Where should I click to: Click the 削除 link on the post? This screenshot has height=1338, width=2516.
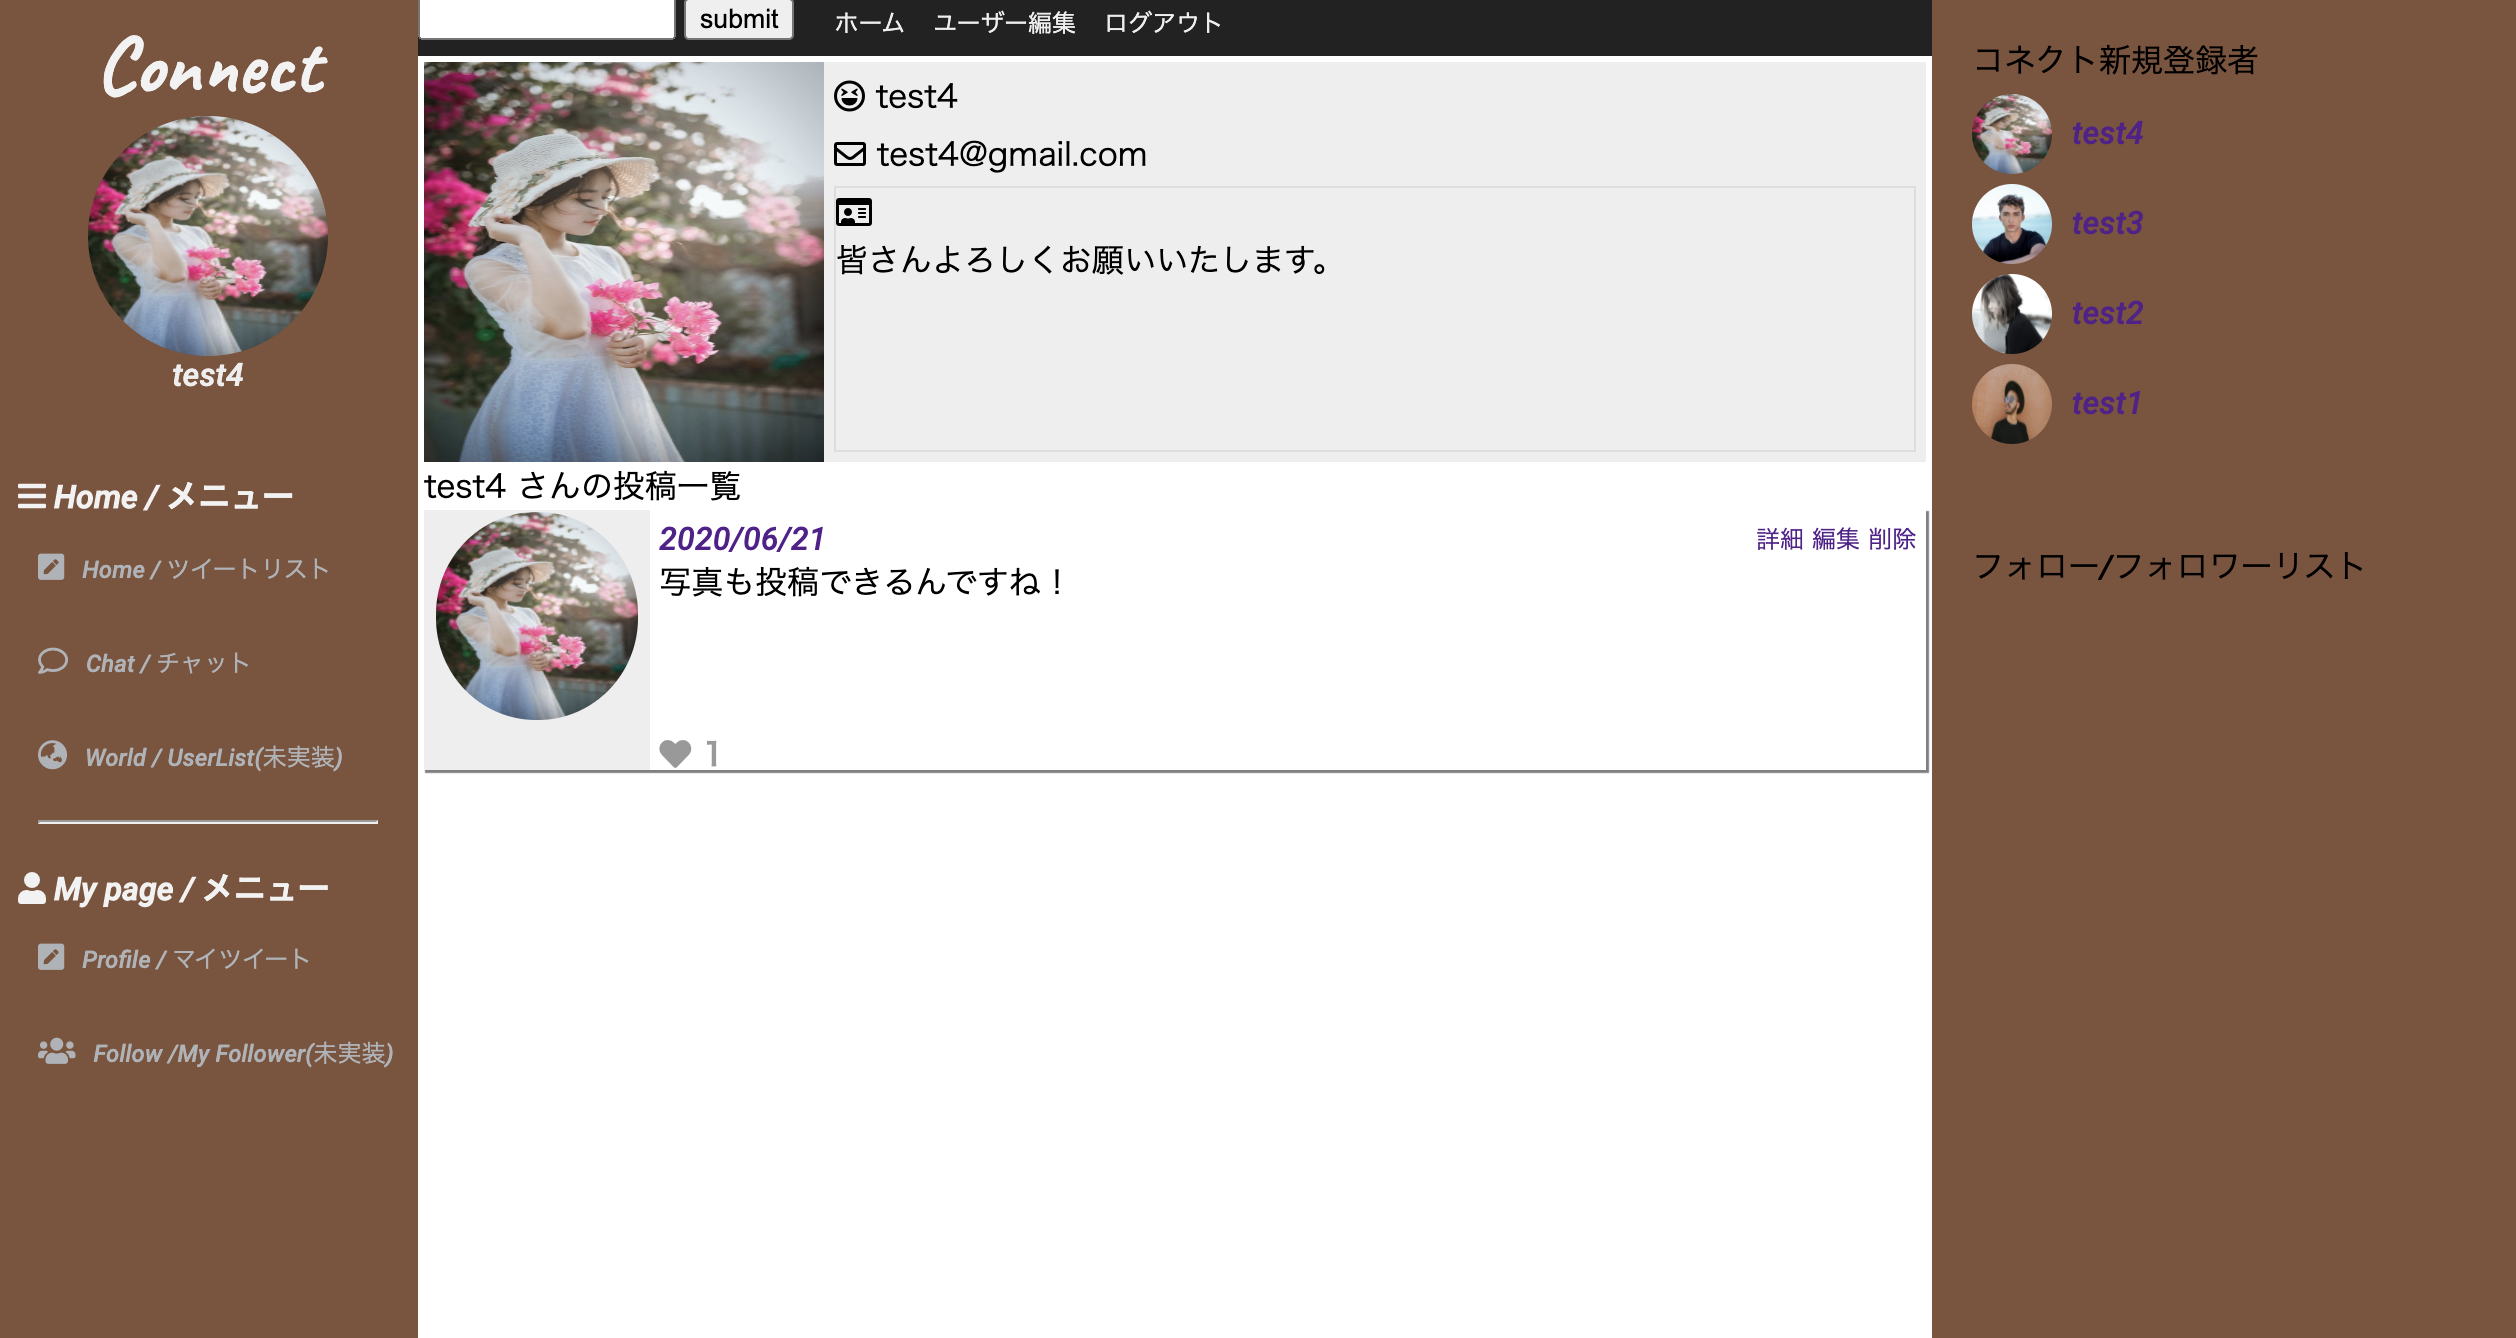tap(1891, 539)
